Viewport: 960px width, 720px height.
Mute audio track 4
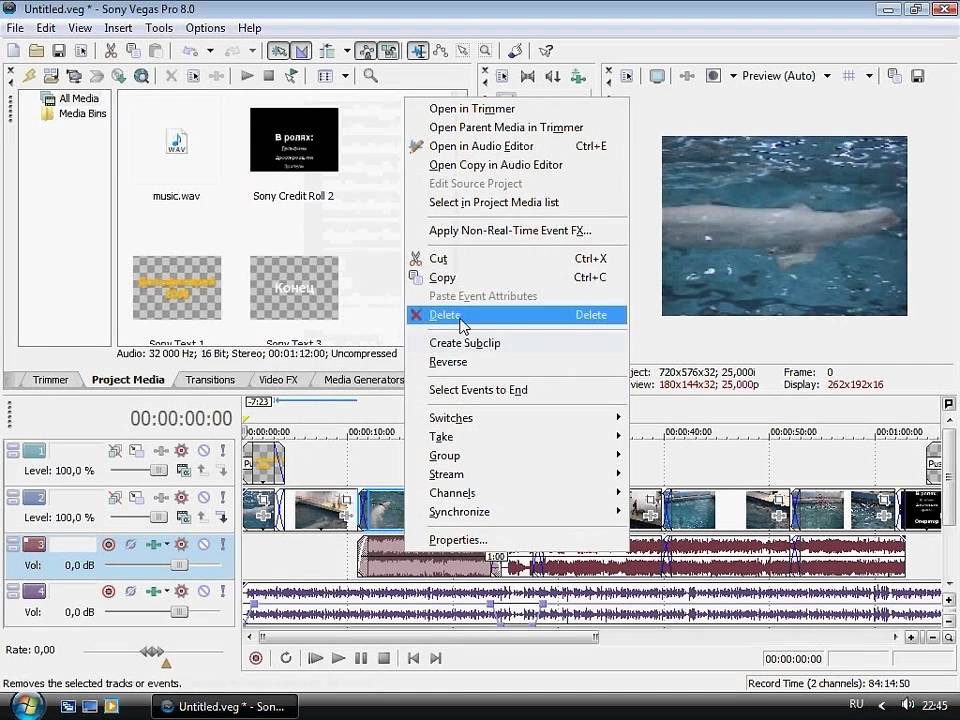[204, 591]
